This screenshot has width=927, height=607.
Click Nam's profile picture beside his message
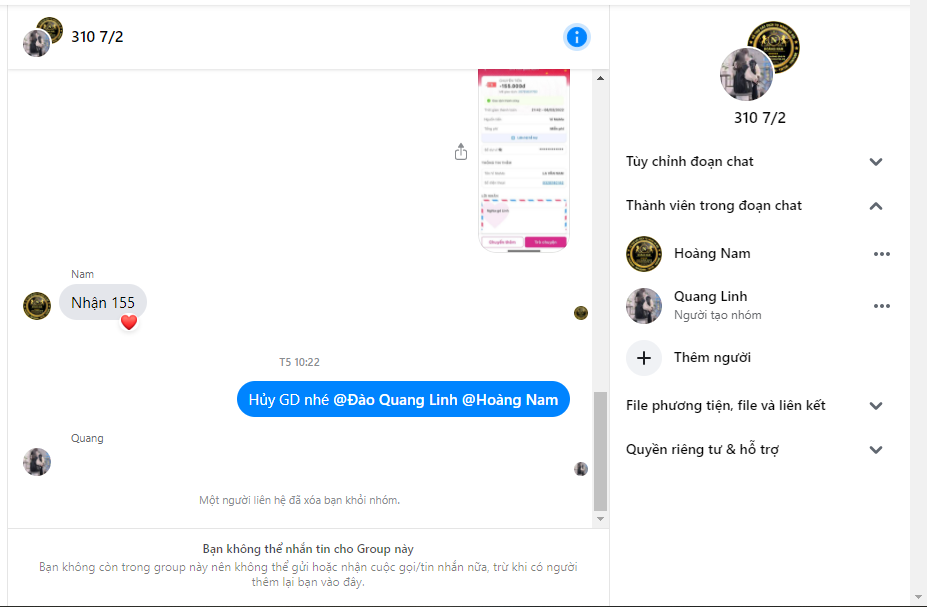tap(37, 306)
